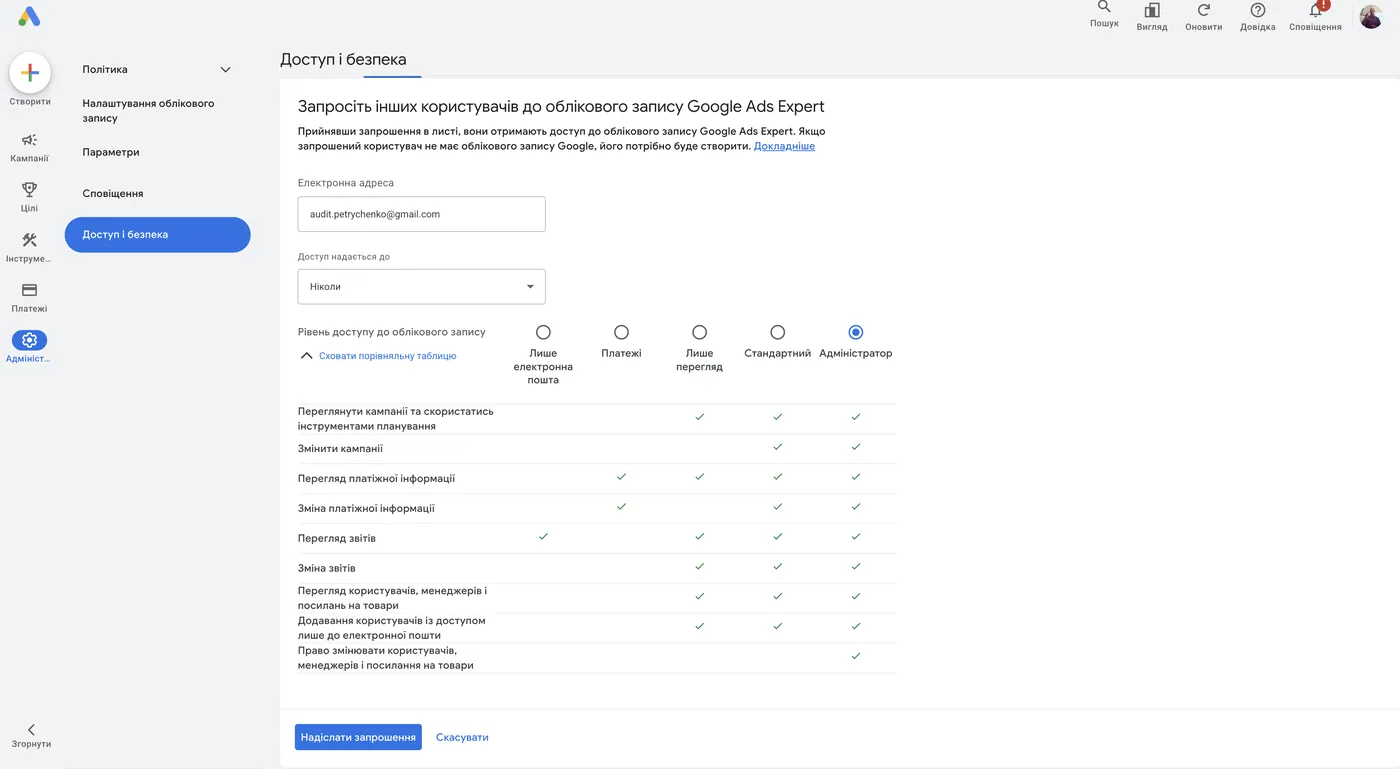Screen dimensions: 1400x769
Task: Click the Доступ і безпека page tab
Action: 343,59
